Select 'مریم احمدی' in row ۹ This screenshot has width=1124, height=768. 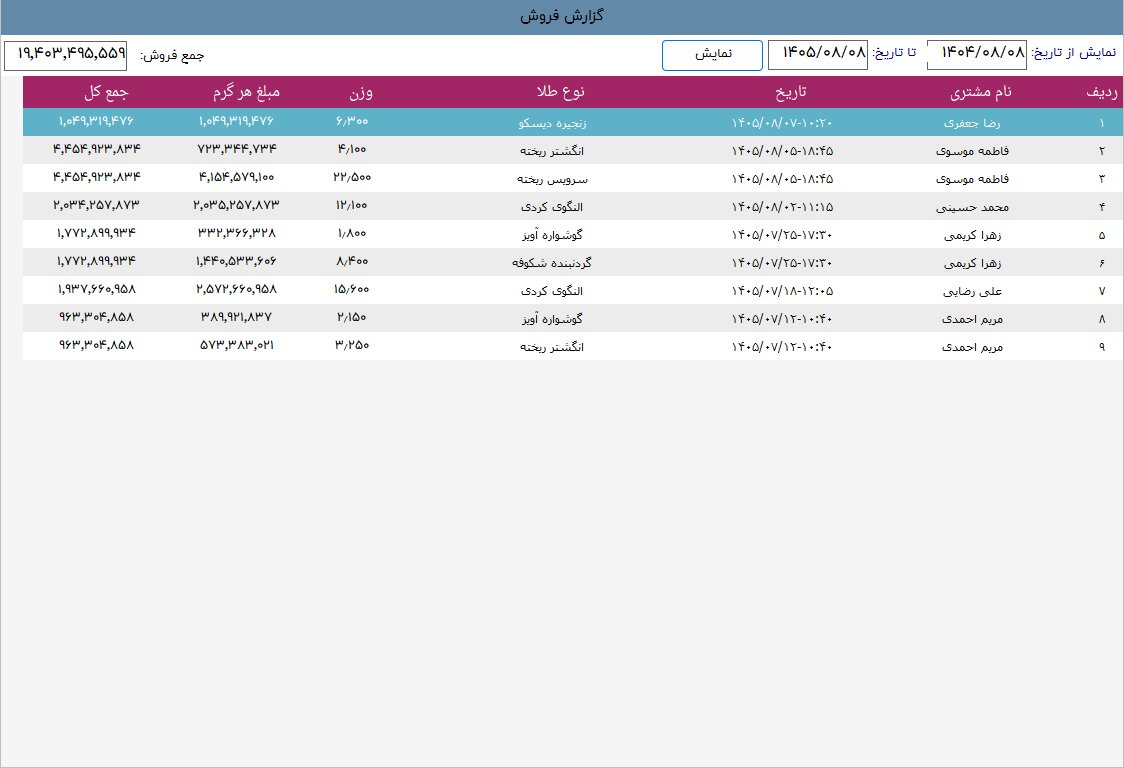click(972, 346)
